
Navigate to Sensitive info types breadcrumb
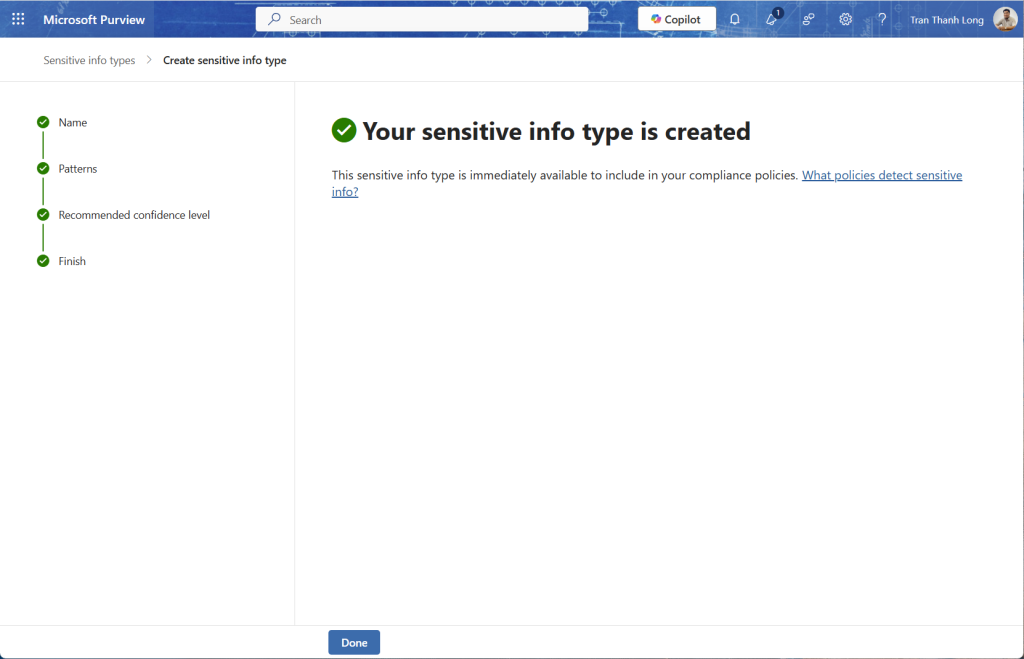tap(89, 61)
